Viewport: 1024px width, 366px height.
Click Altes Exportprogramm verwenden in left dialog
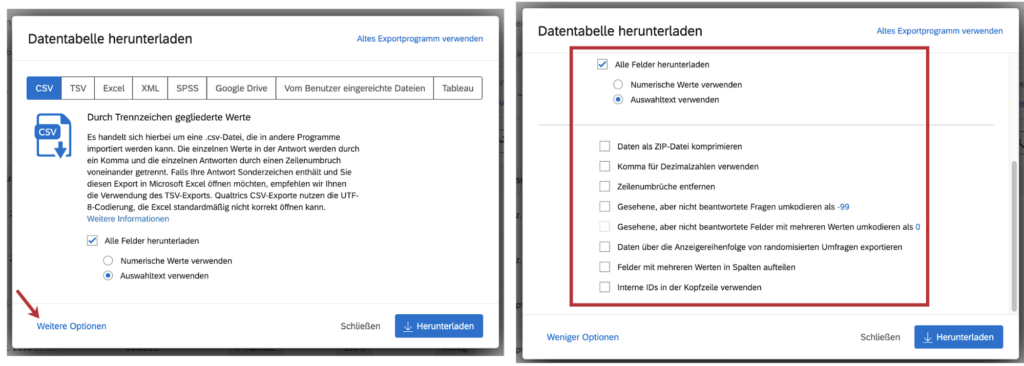420,39
